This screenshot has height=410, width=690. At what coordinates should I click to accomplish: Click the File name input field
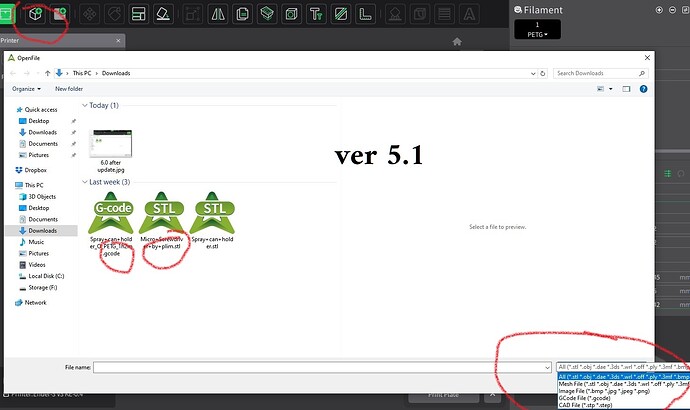click(x=319, y=367)
